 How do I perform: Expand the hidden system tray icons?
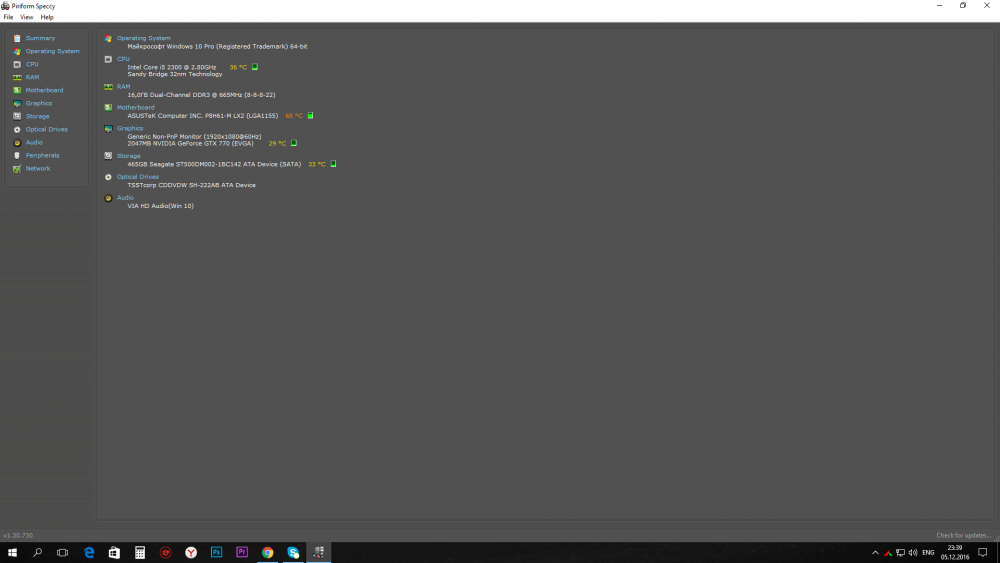pyautogui.click(x=875, y=552)
